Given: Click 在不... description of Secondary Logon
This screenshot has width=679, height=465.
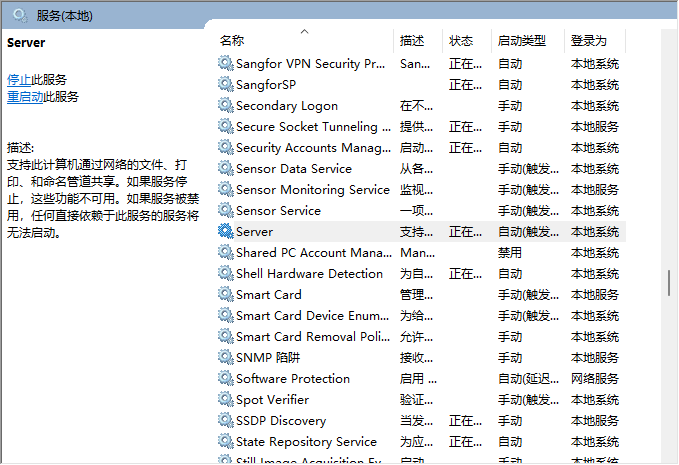Looking at the screenshot, I should [x=416, y=106].
